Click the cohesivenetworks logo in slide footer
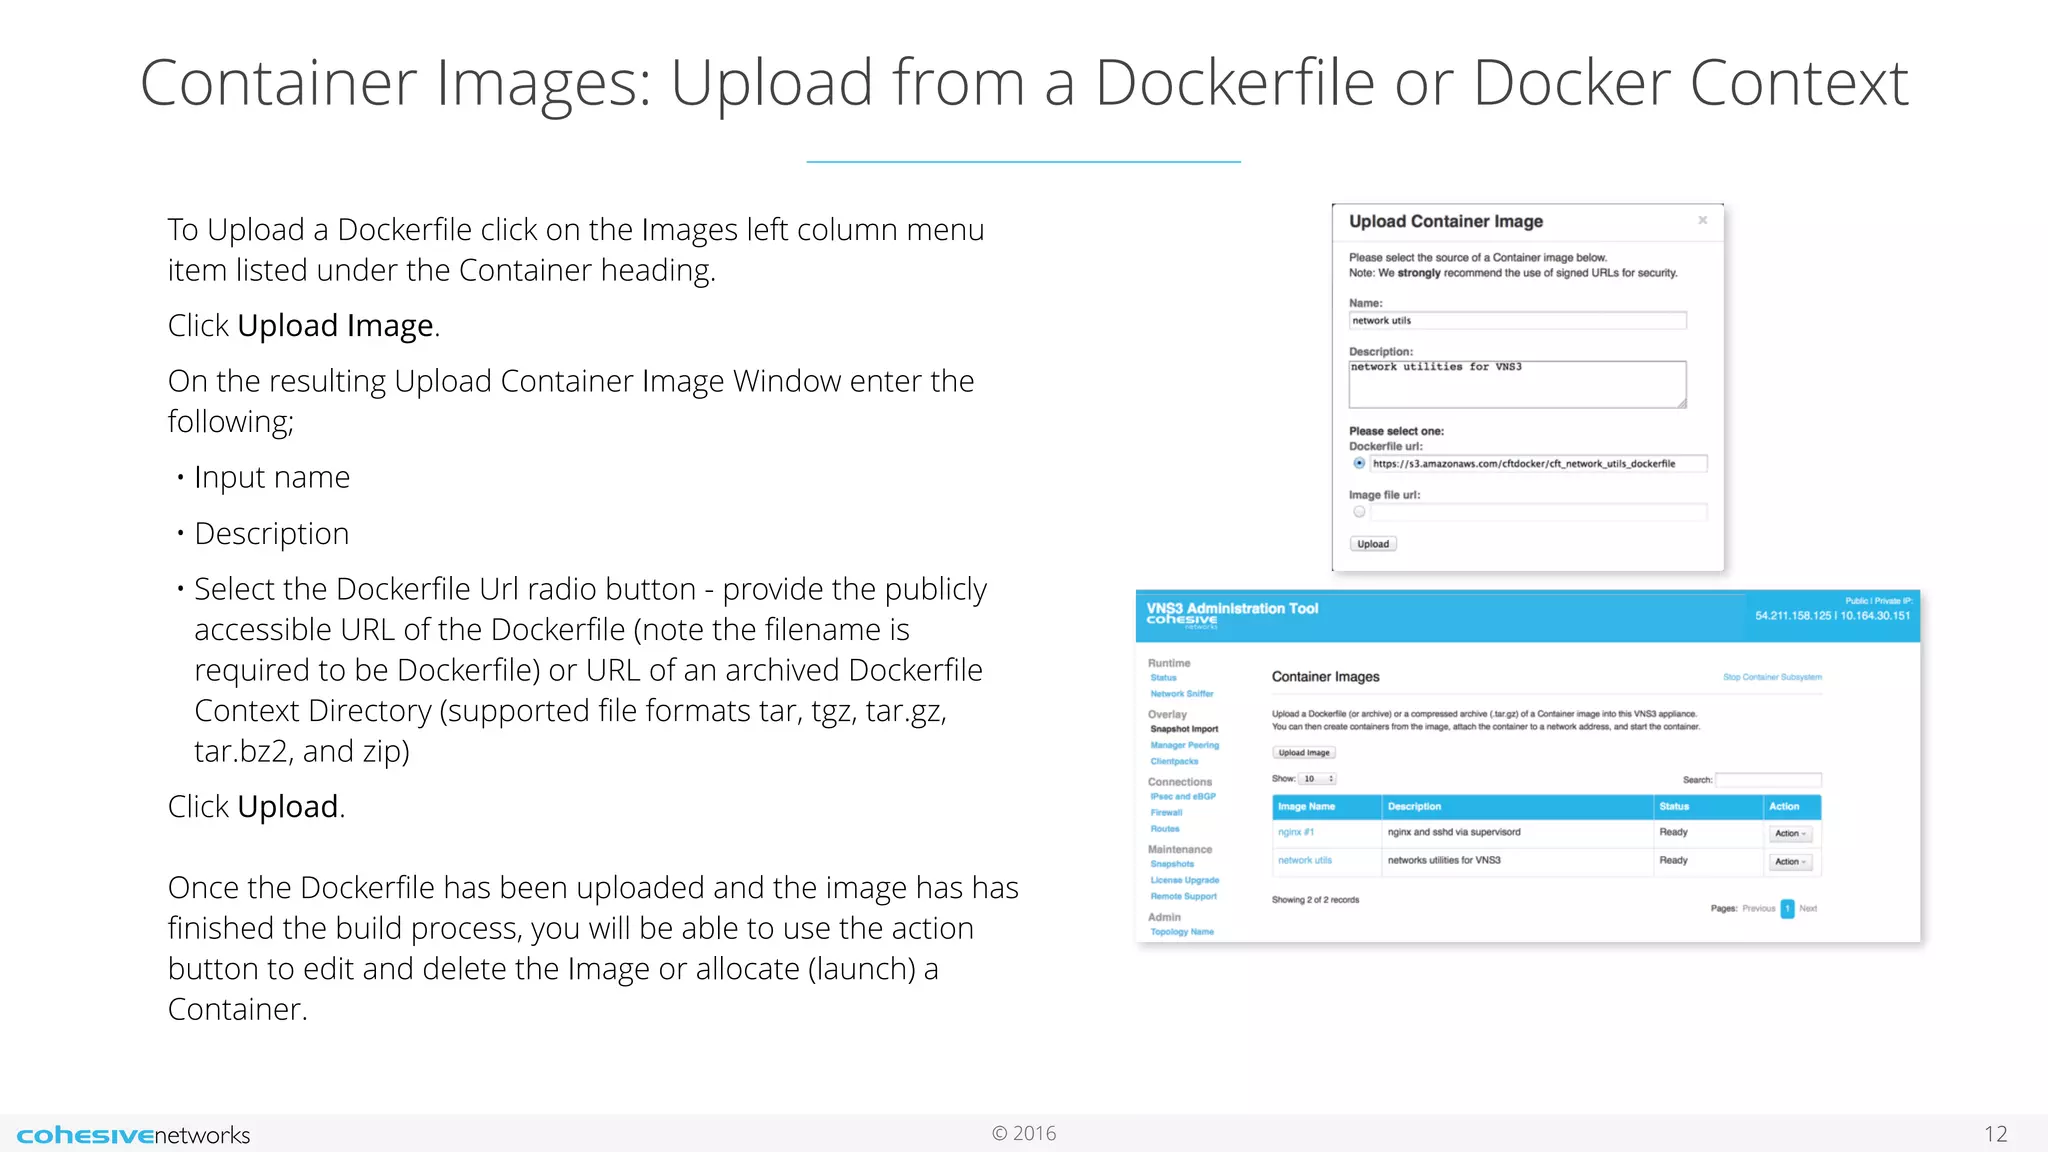The width and height of the screenshot is (2048, 1152). coord(133,1135)
